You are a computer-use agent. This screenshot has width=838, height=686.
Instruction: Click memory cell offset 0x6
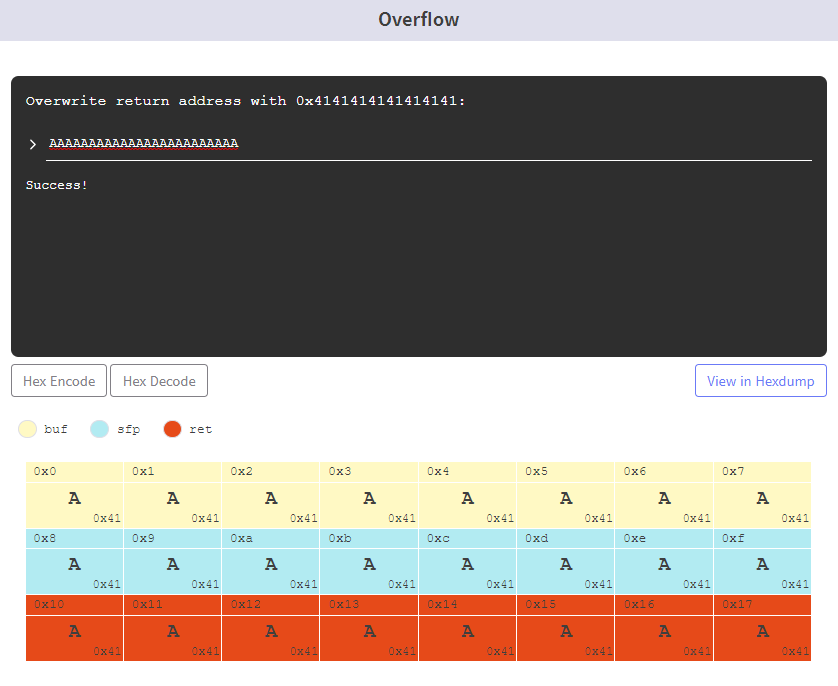pos(664,495)
